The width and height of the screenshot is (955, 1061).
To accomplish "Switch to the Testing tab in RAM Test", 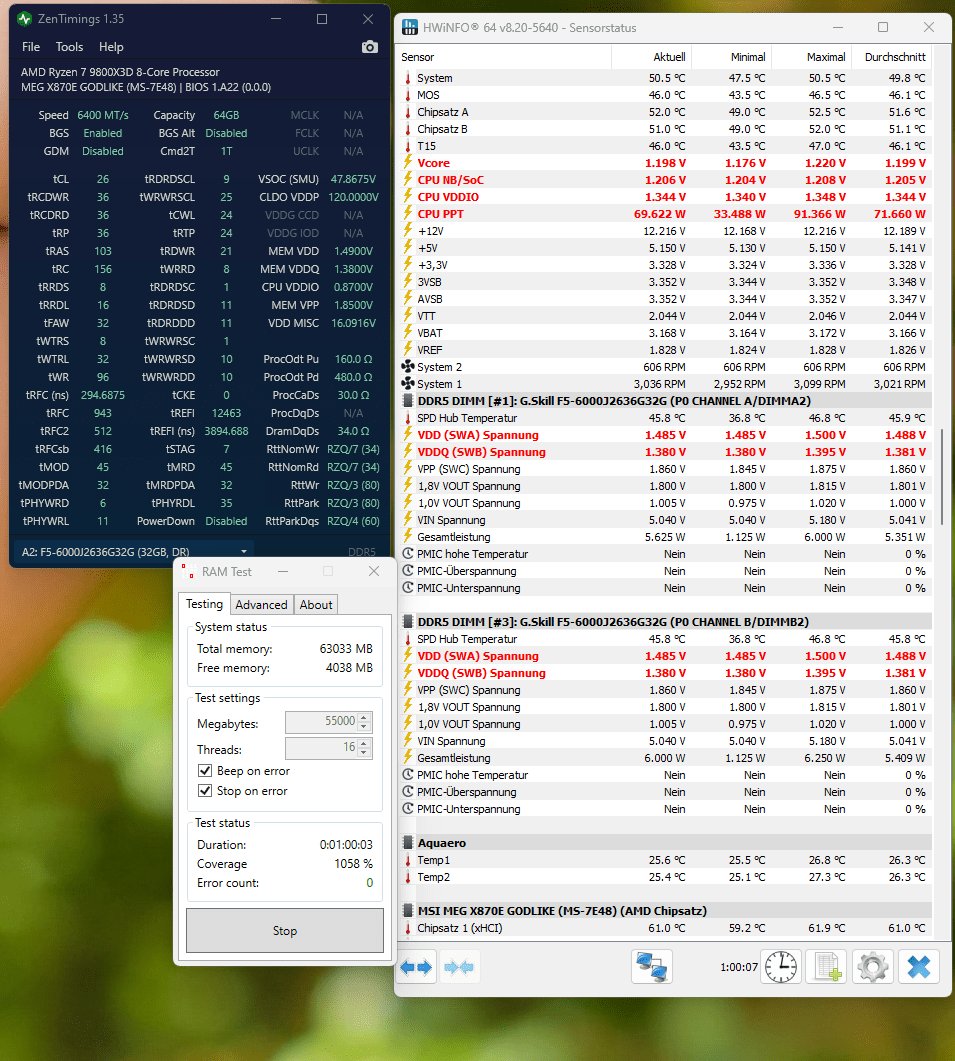I will [x=204, y=604].
